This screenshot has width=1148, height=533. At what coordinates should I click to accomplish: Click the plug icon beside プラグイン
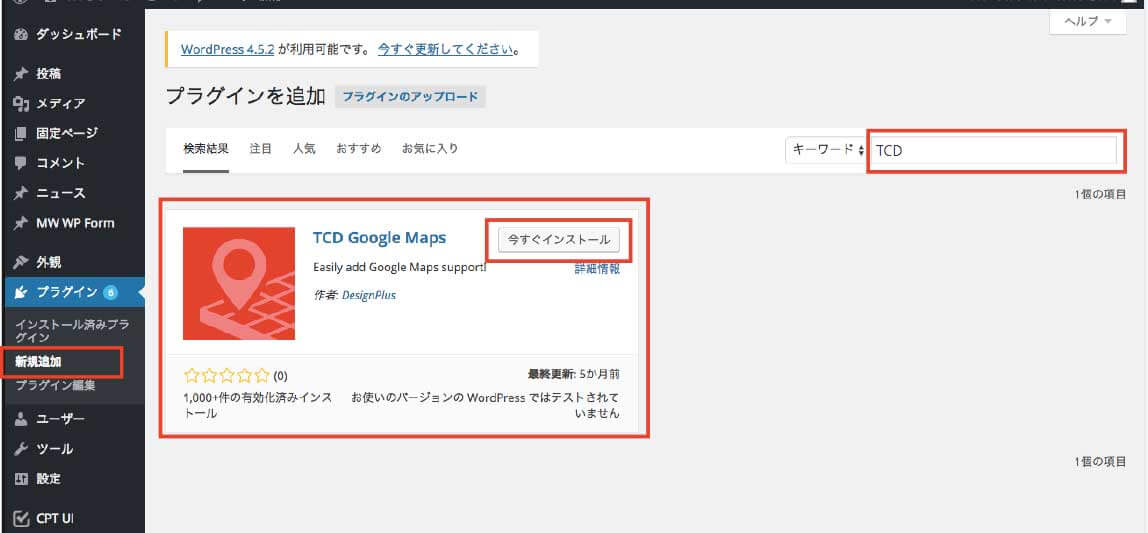20,293
